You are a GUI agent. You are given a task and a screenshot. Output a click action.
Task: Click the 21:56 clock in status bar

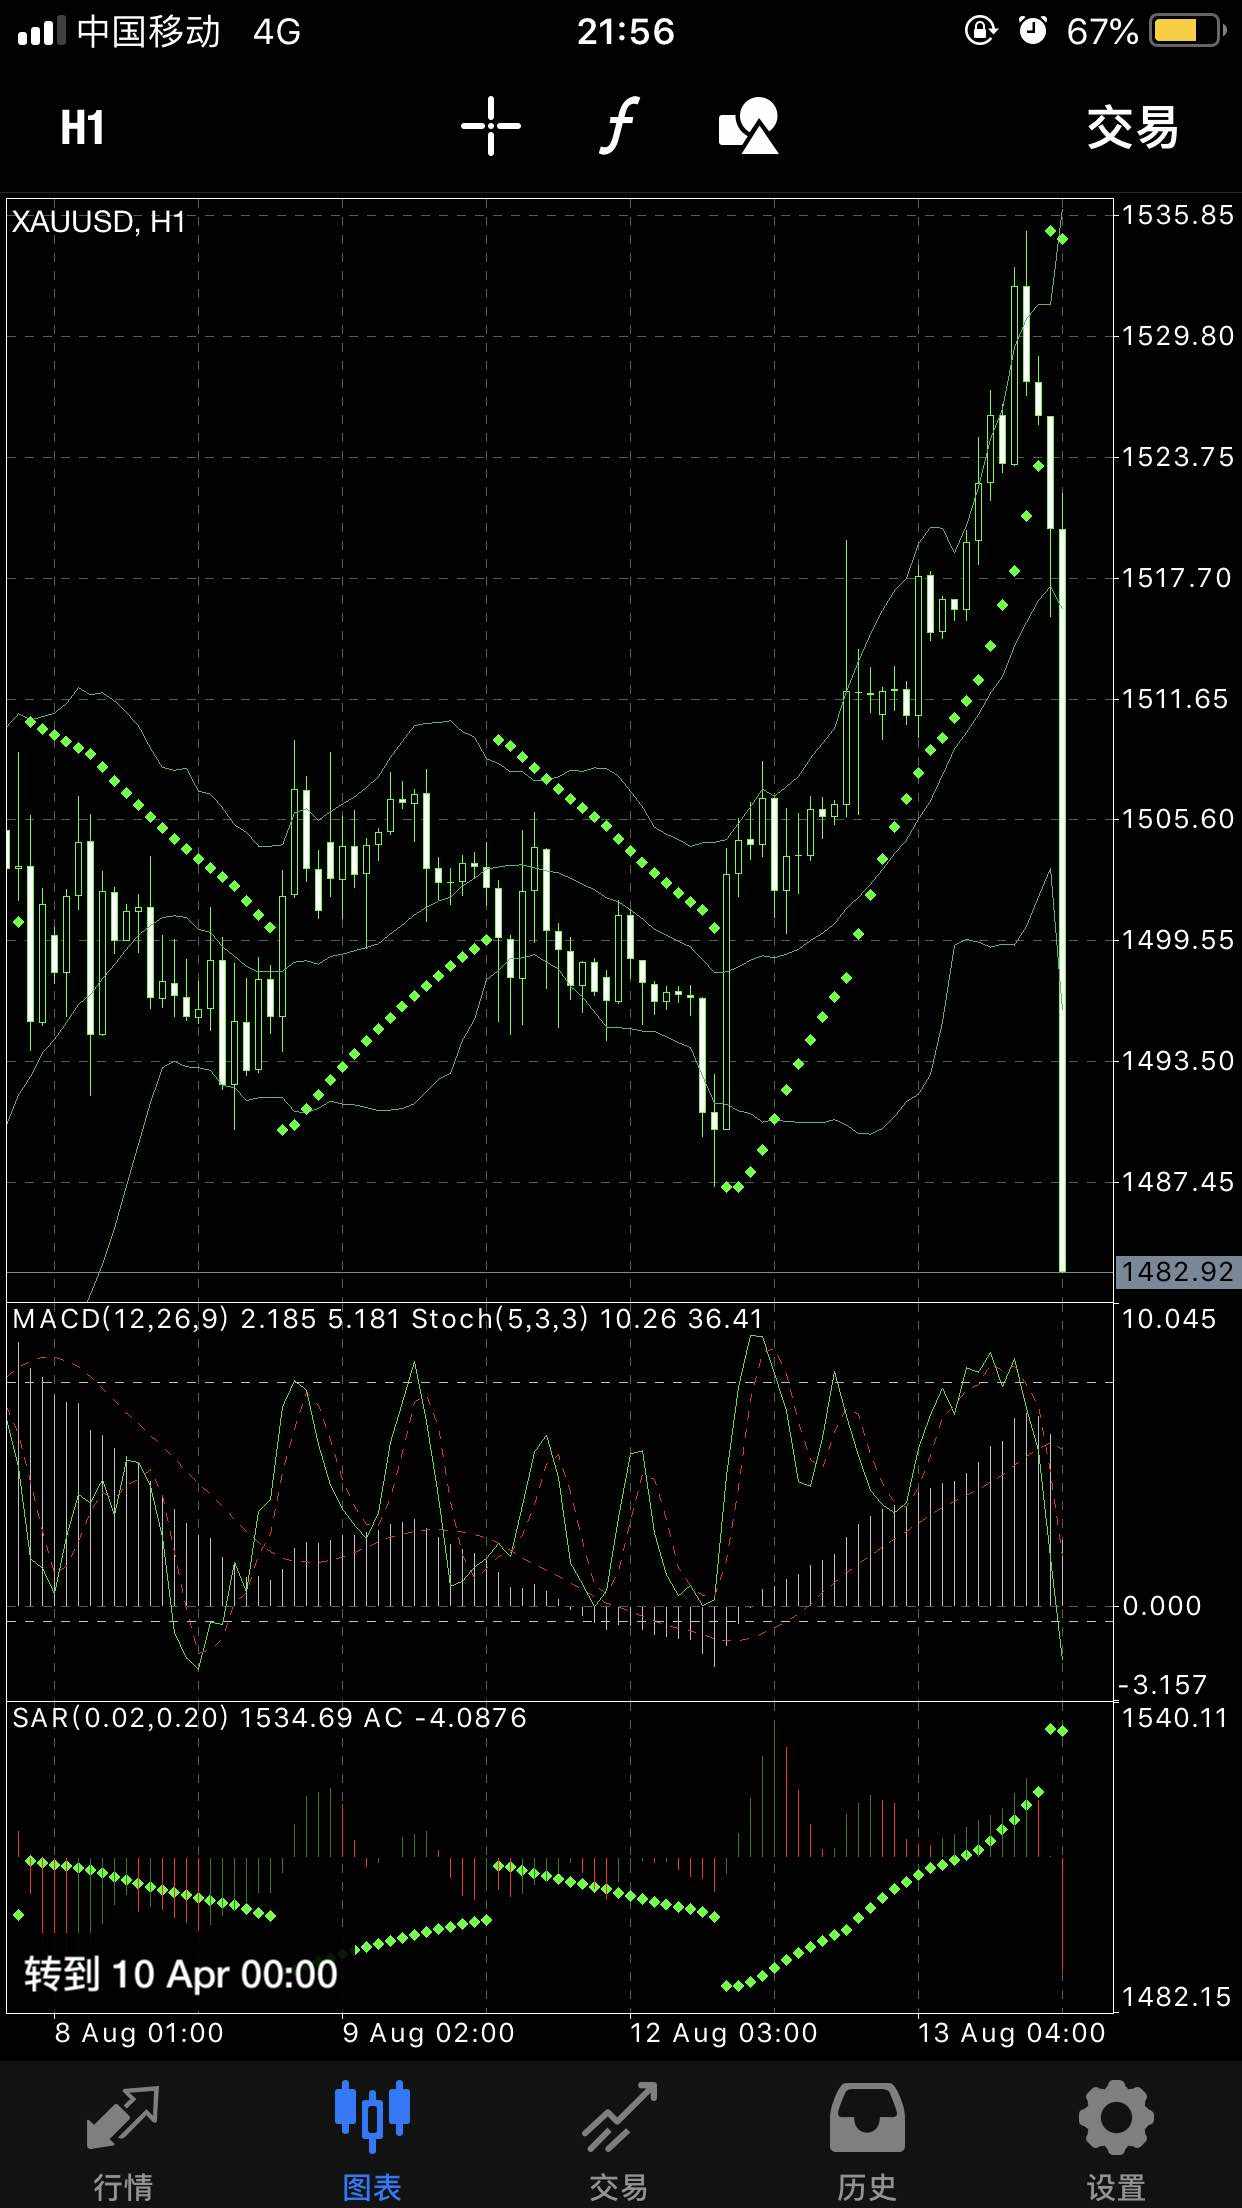click(x=626, y=32)
